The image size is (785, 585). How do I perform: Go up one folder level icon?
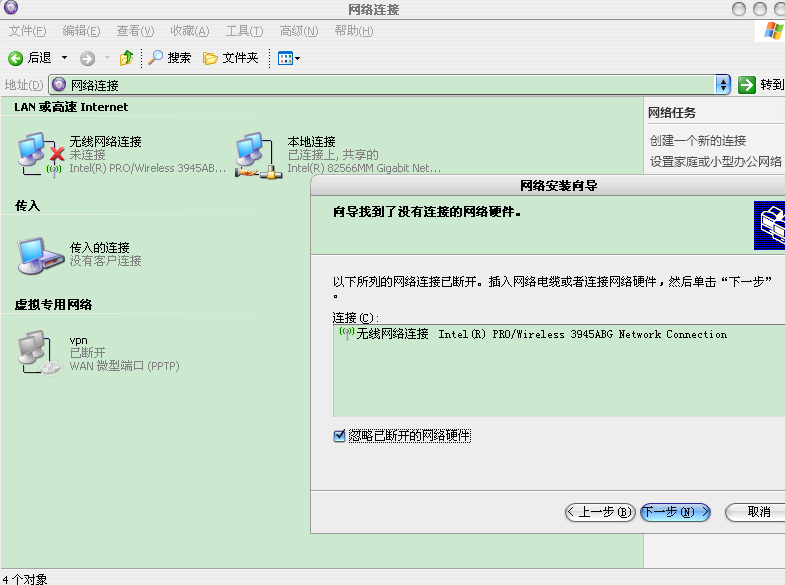click(x=126, y=58)
